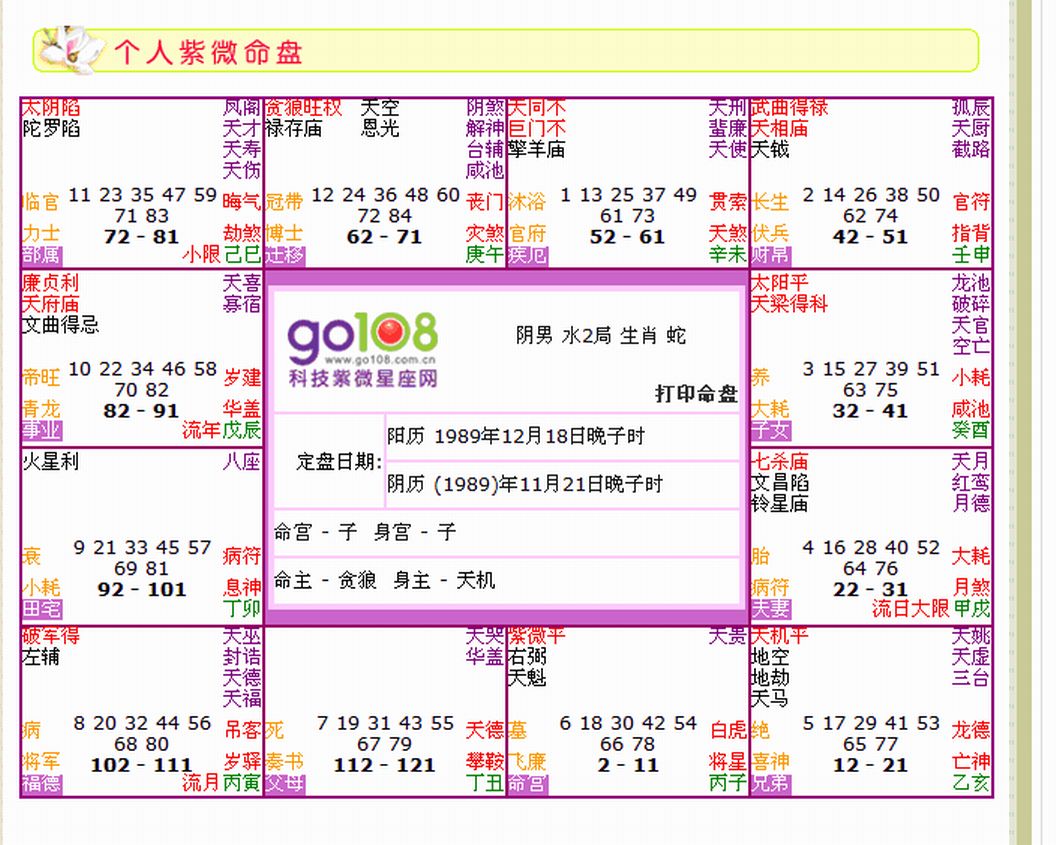1056x845 pixels.
Task: Select the 命宫 palace label
Action: 527,784
